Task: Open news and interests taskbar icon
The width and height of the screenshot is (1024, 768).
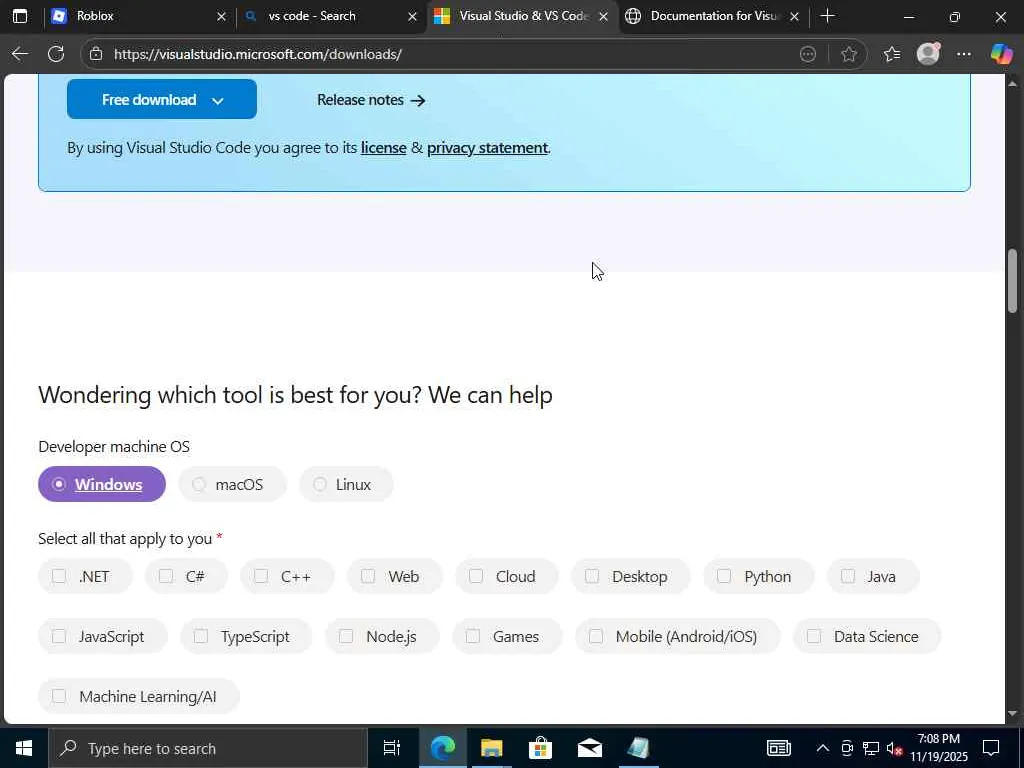Action: [778, 748]
